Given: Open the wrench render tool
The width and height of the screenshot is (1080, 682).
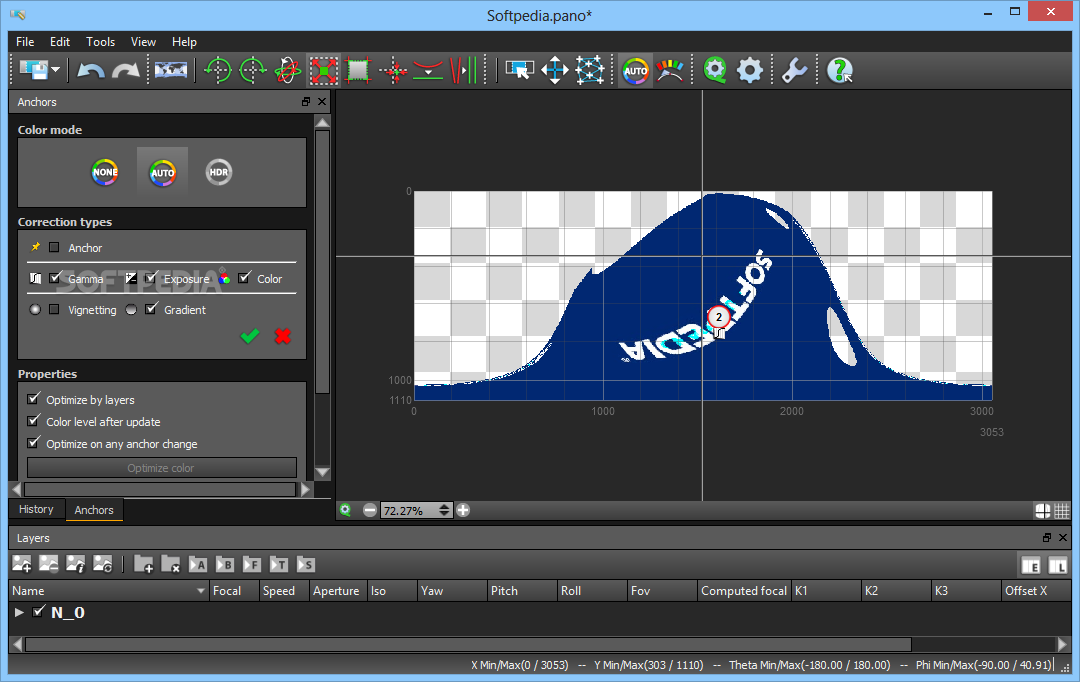Looking at the screenshot, I should click(x=794, y=70).
